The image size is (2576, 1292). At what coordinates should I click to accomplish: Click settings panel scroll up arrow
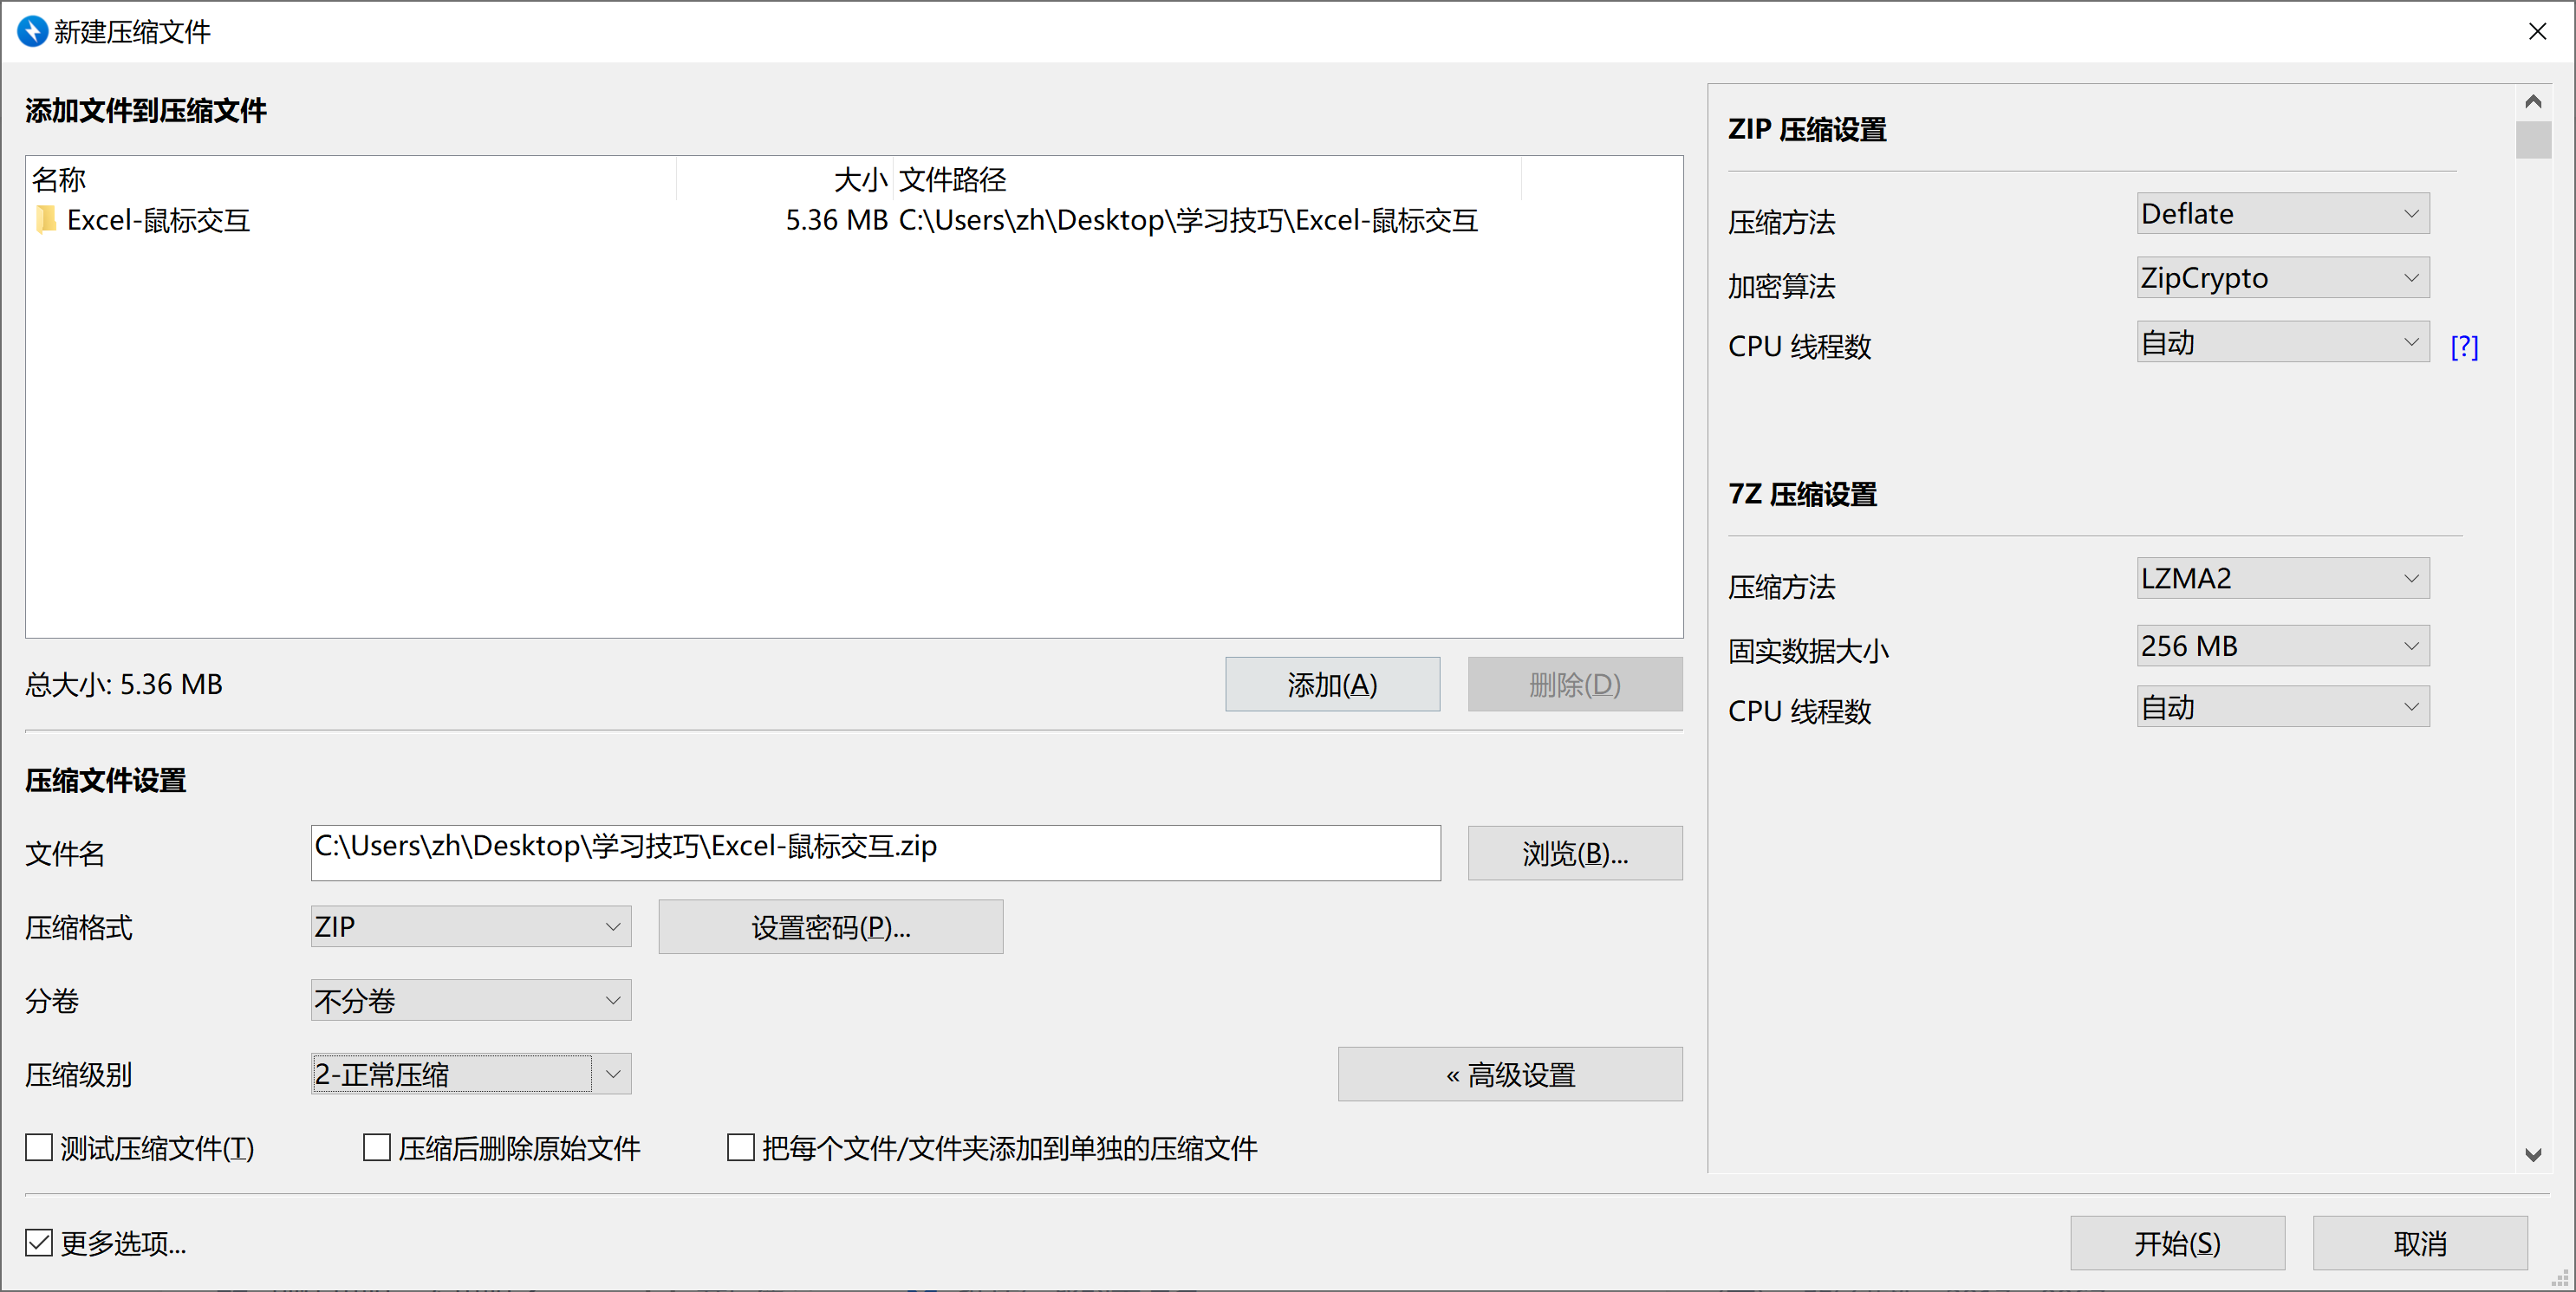(x=2533, y=101)
